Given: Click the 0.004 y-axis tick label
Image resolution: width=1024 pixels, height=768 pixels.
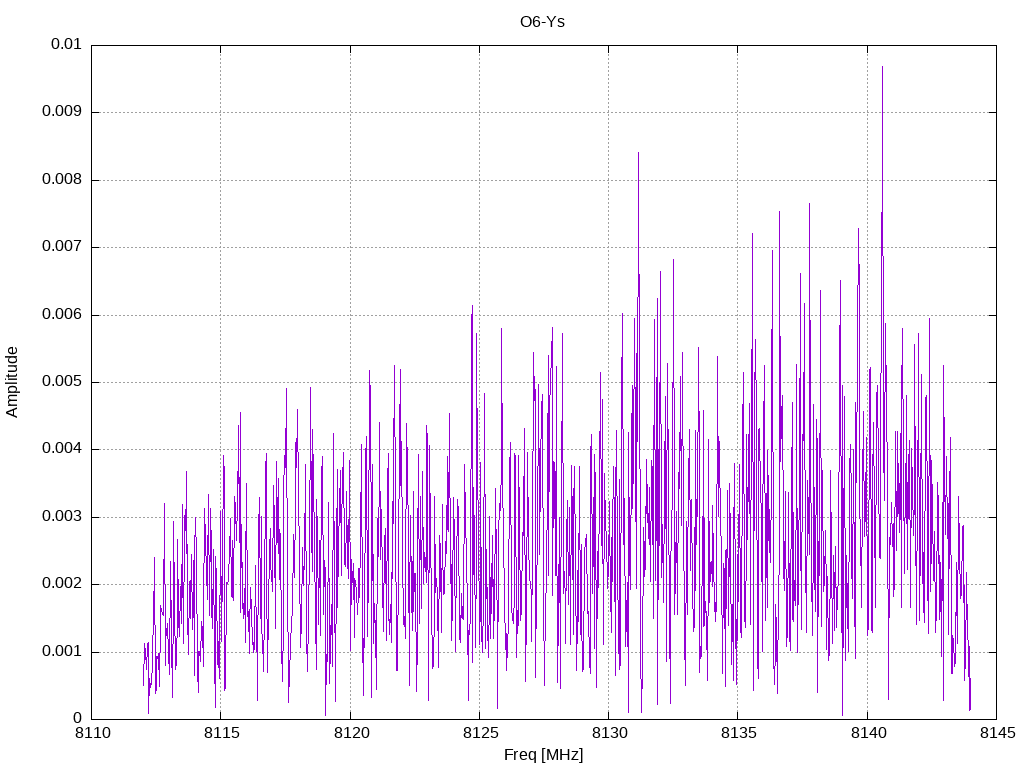Looking at the screenshot, I should [x=62, y=449].
